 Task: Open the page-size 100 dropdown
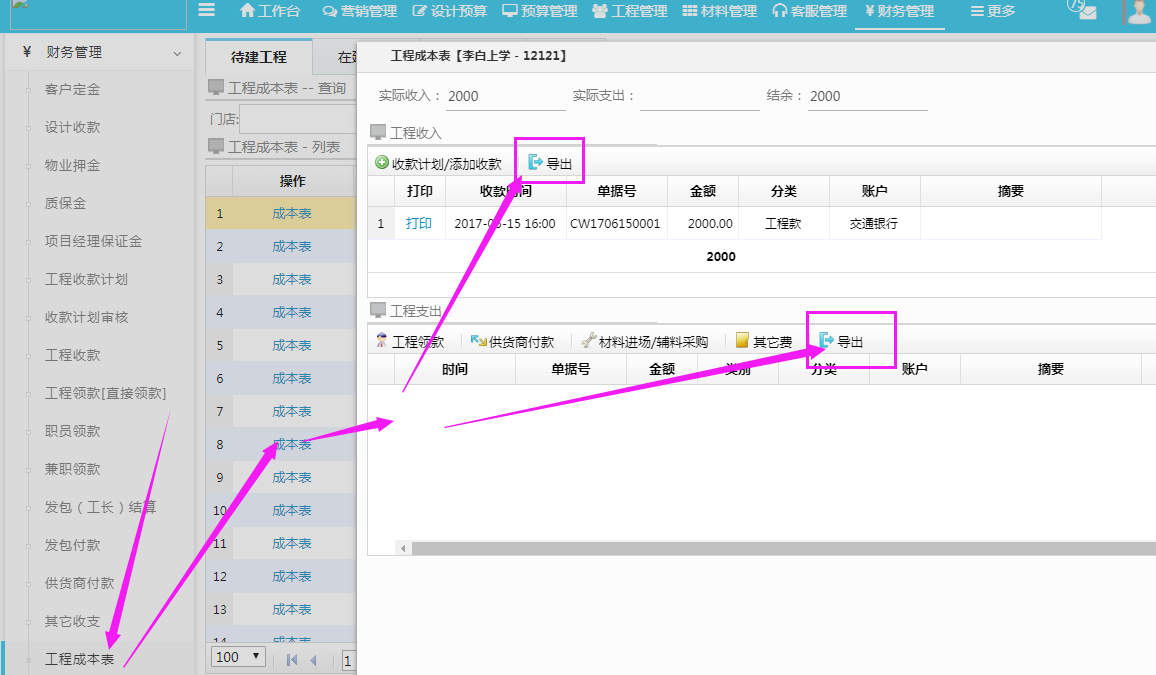(237, 657)
